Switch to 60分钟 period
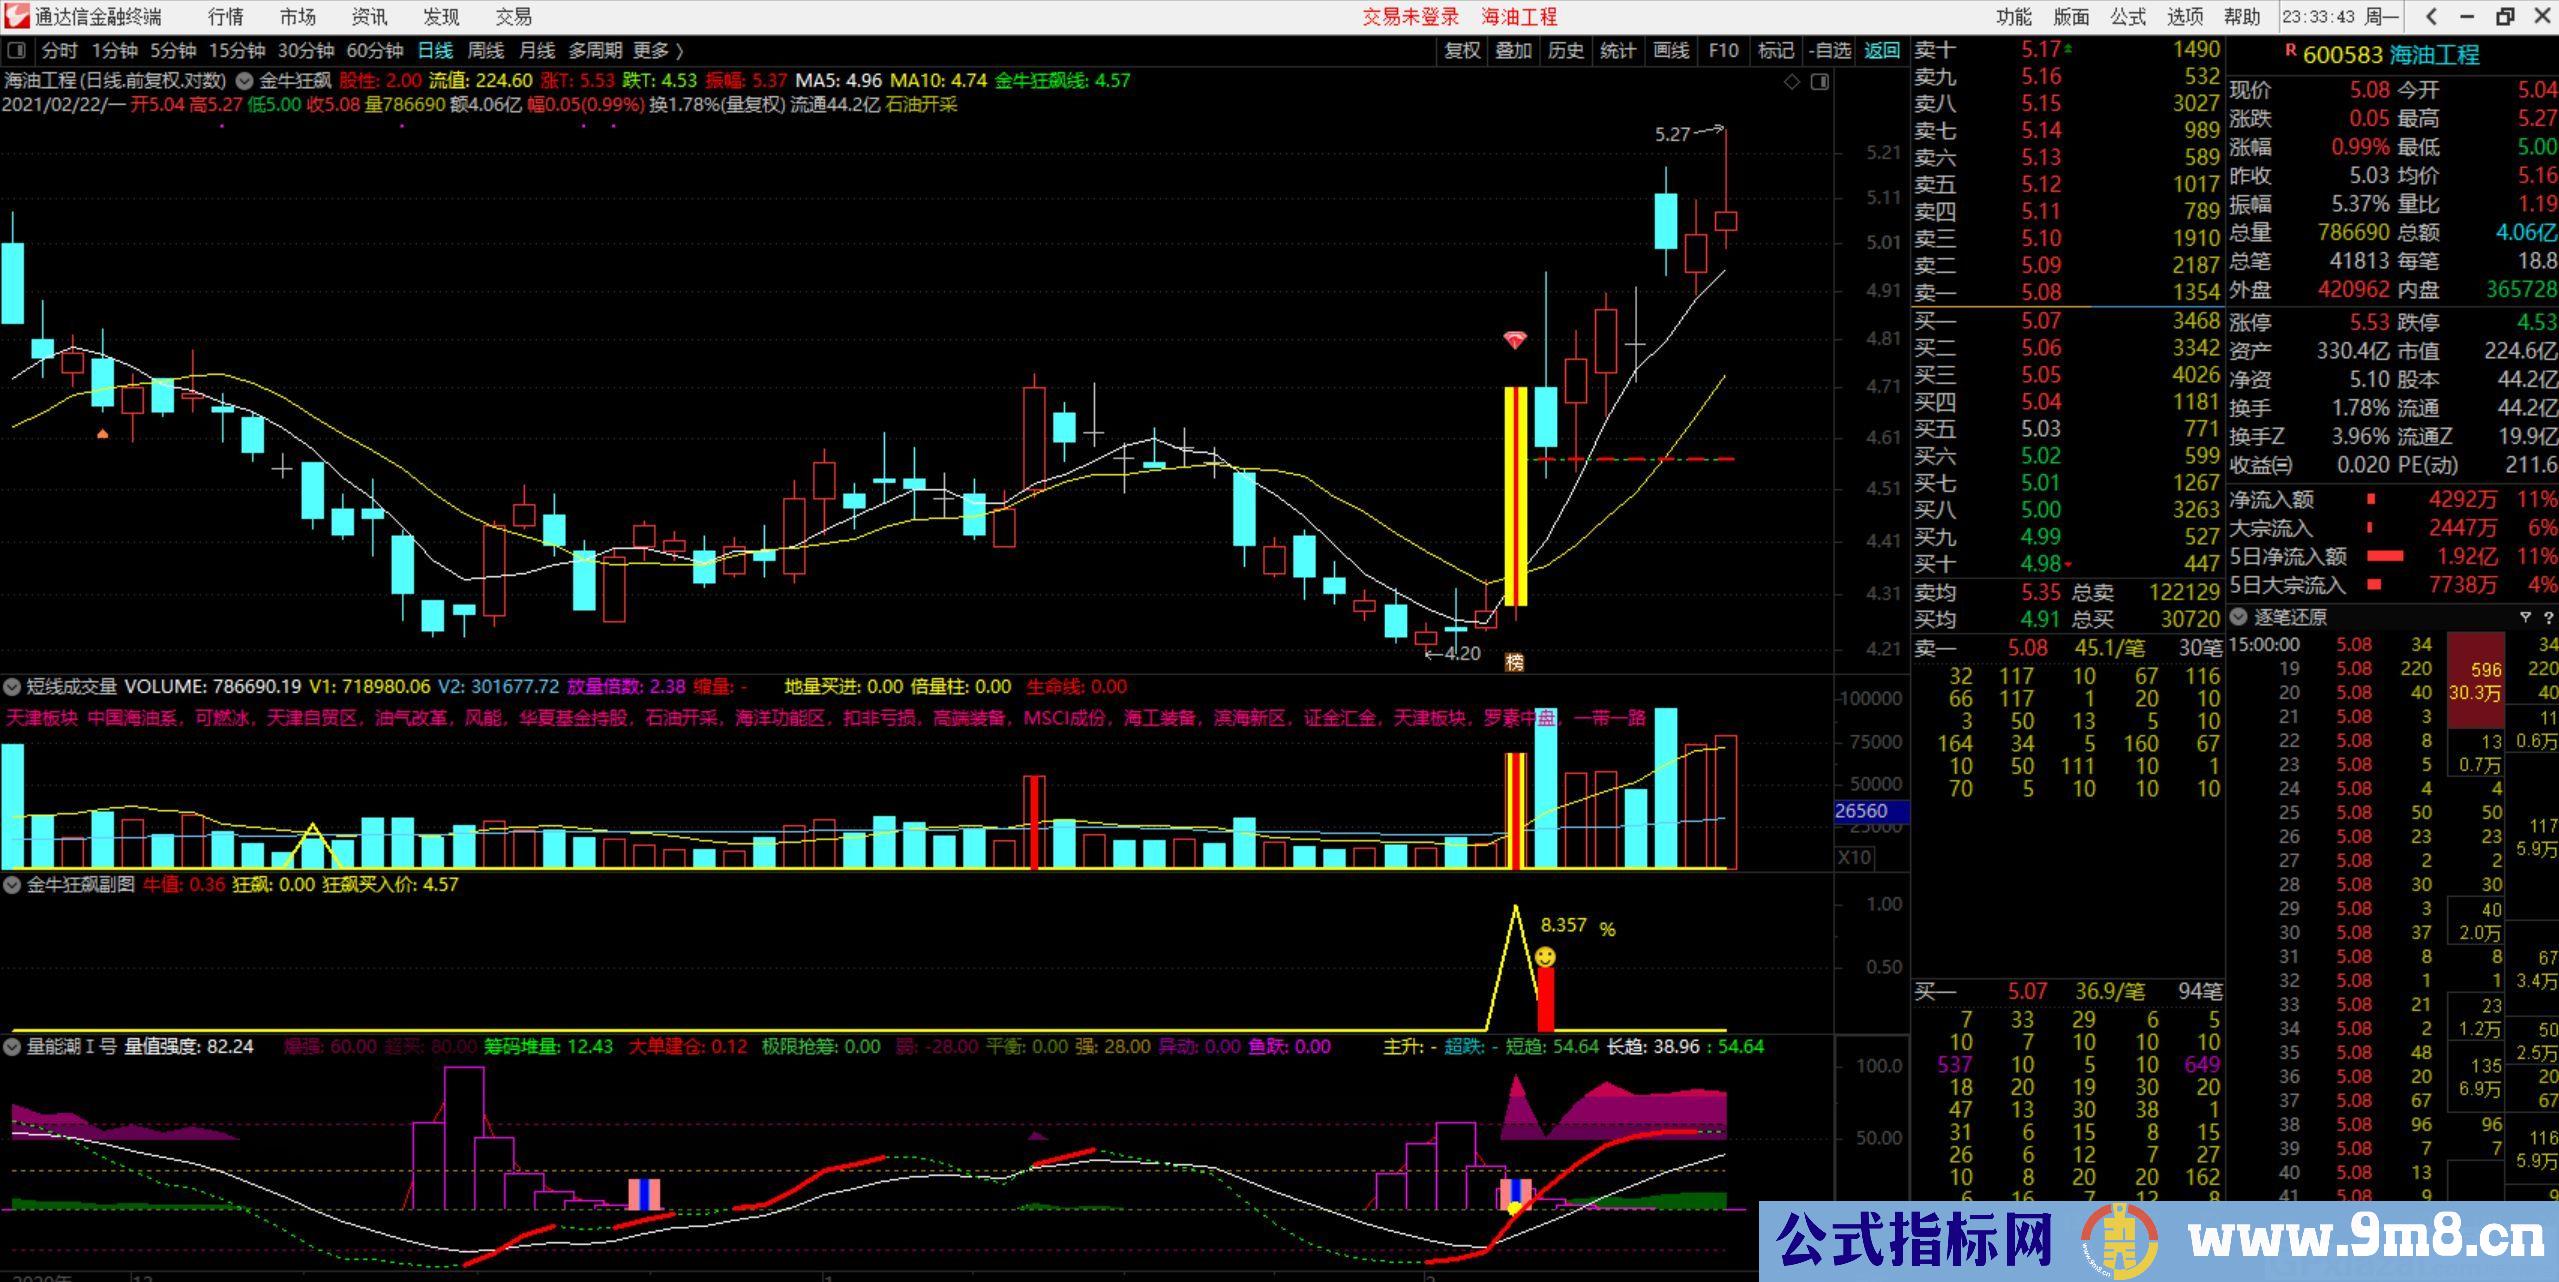Screen dimensions: 2559x1282 [x=374, y=51]
